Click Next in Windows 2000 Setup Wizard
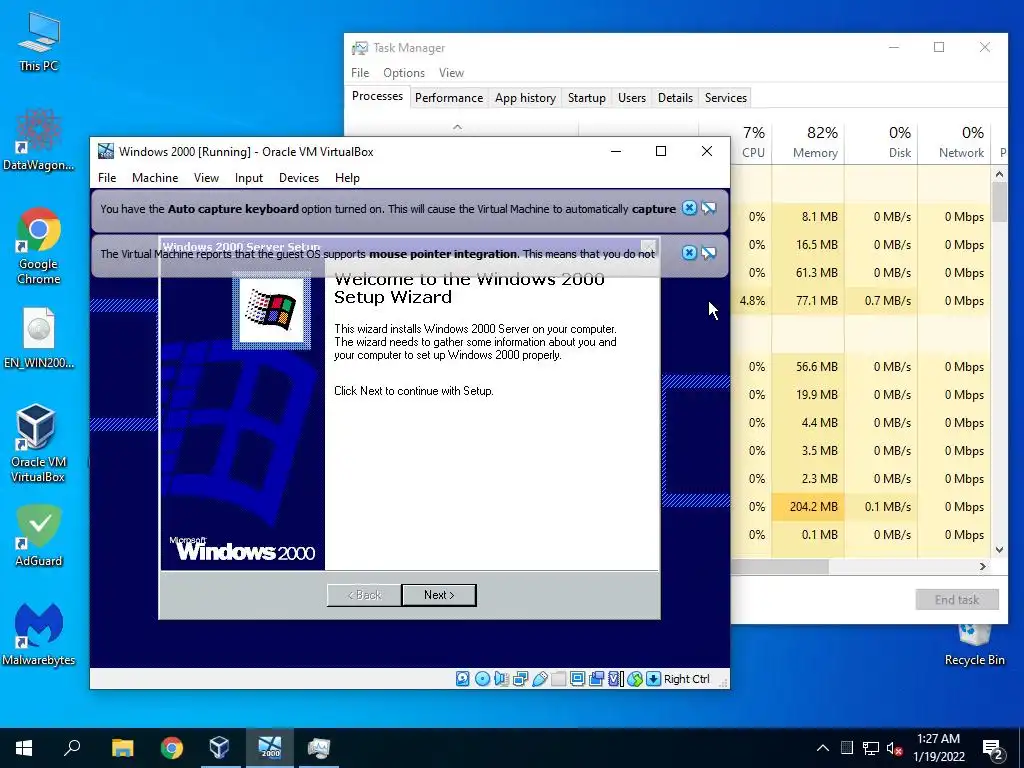 [439, 595]
